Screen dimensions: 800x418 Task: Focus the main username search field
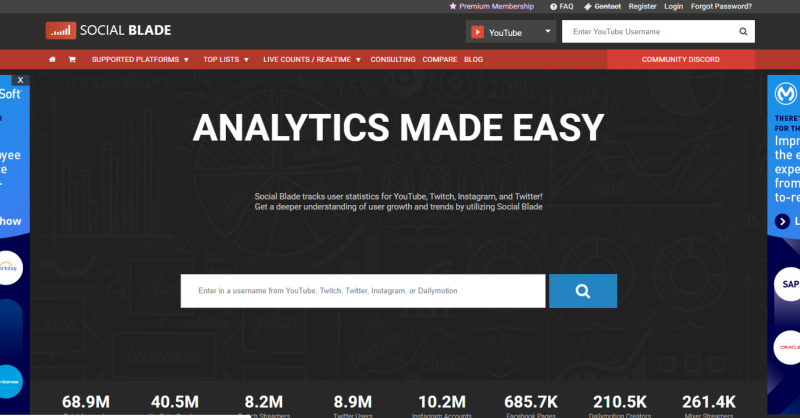363,291
